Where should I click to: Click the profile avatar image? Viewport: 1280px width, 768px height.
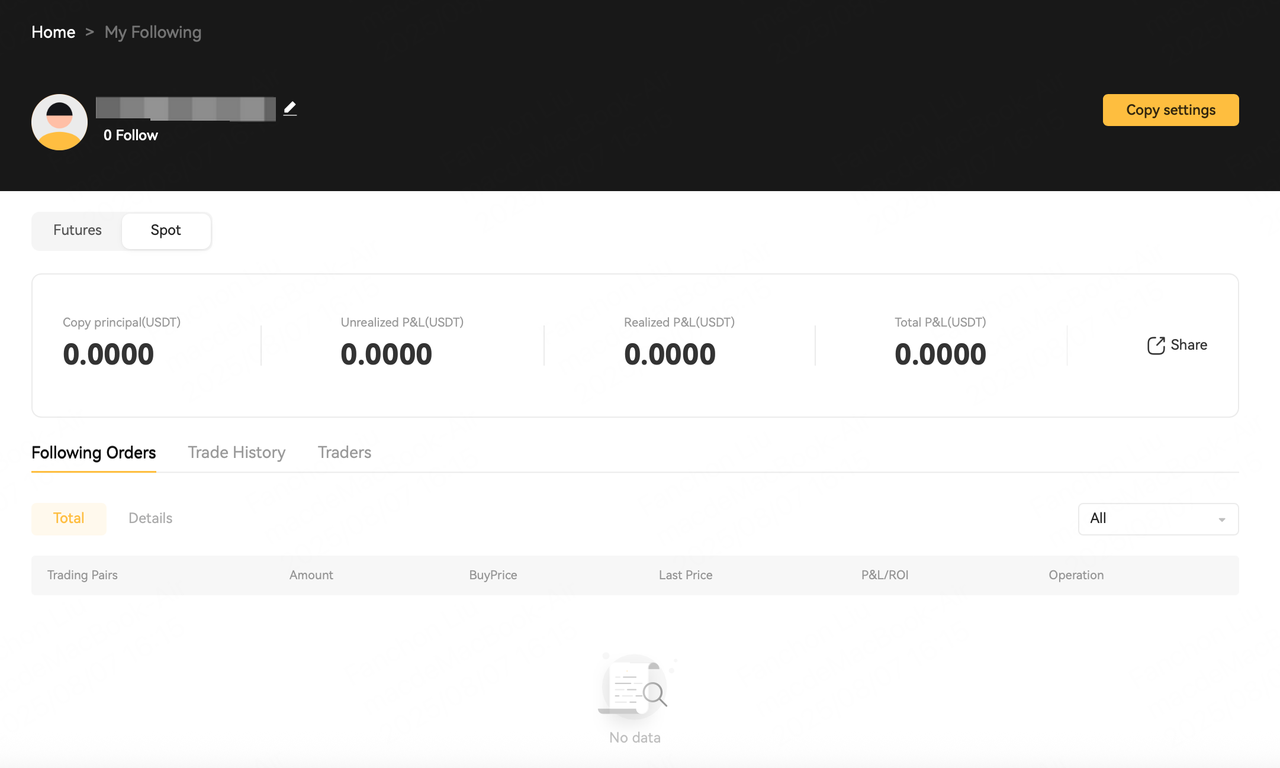tap(59, 122)
